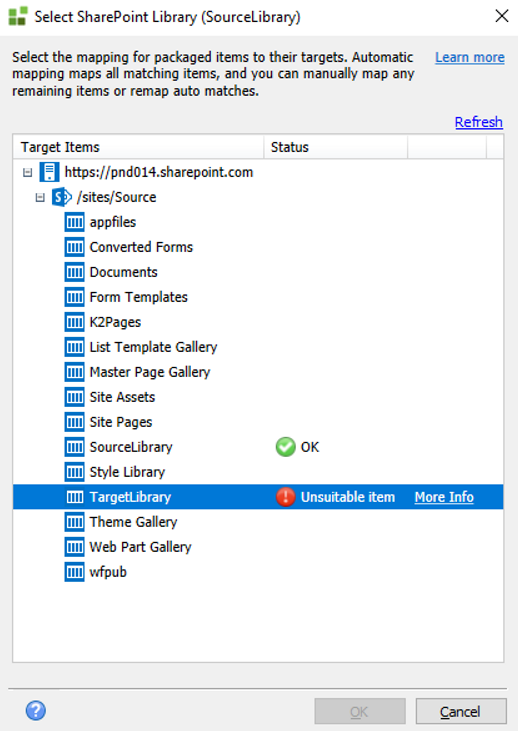
Task: Click the K2Pages library icon
Action: pos(75,322)
